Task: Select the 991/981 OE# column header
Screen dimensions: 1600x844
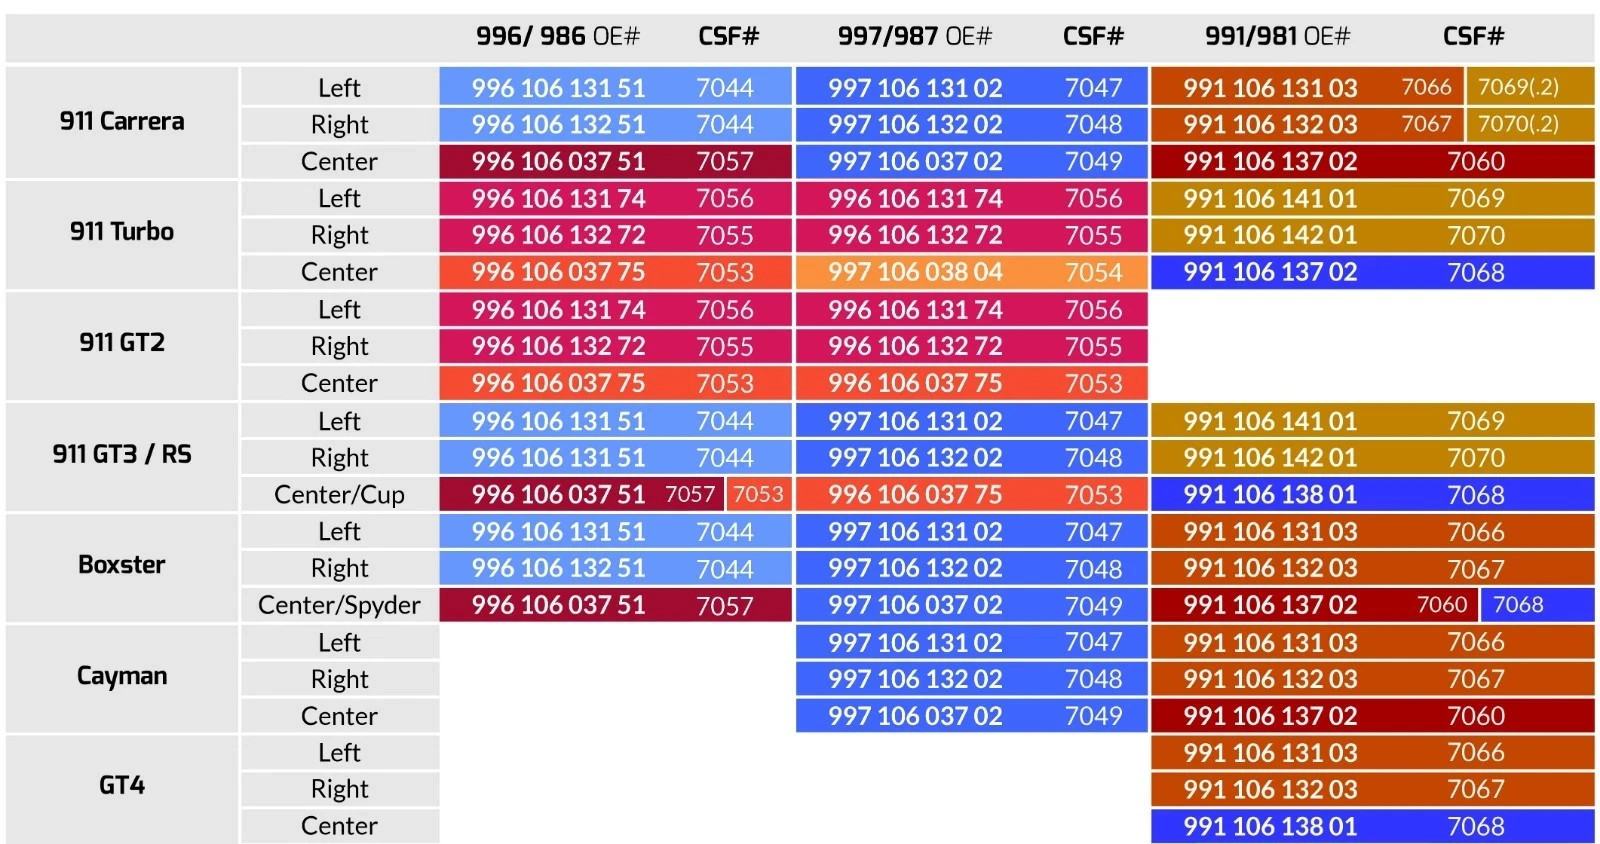Action: coord(1277,37)
